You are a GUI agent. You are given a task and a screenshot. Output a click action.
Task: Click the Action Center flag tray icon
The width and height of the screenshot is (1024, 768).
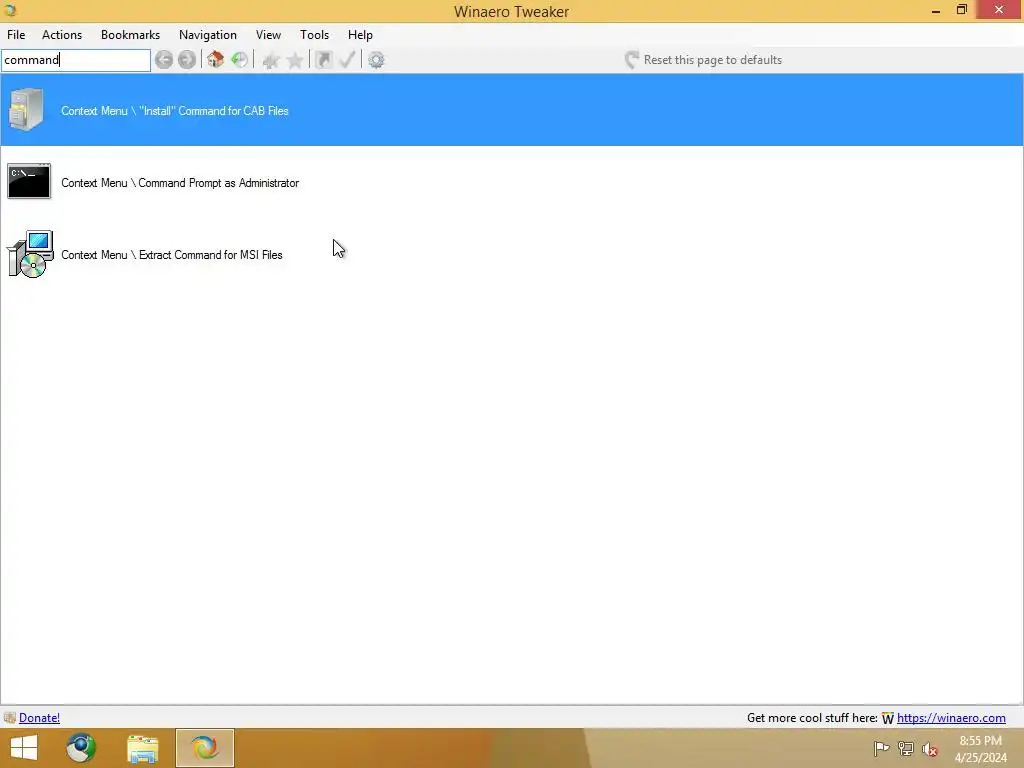pyautogui.click(x=881, y=748)
